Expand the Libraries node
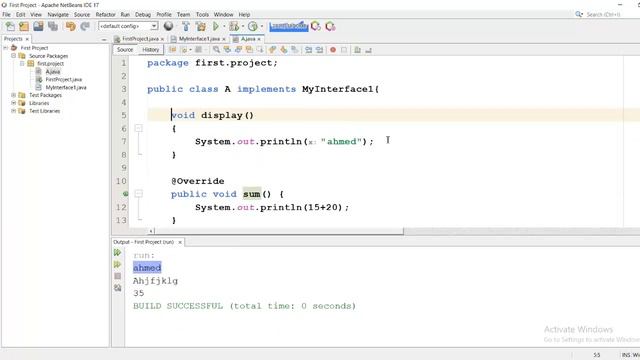Viewport: 640px width, 360px height. (x=14, y=103)
